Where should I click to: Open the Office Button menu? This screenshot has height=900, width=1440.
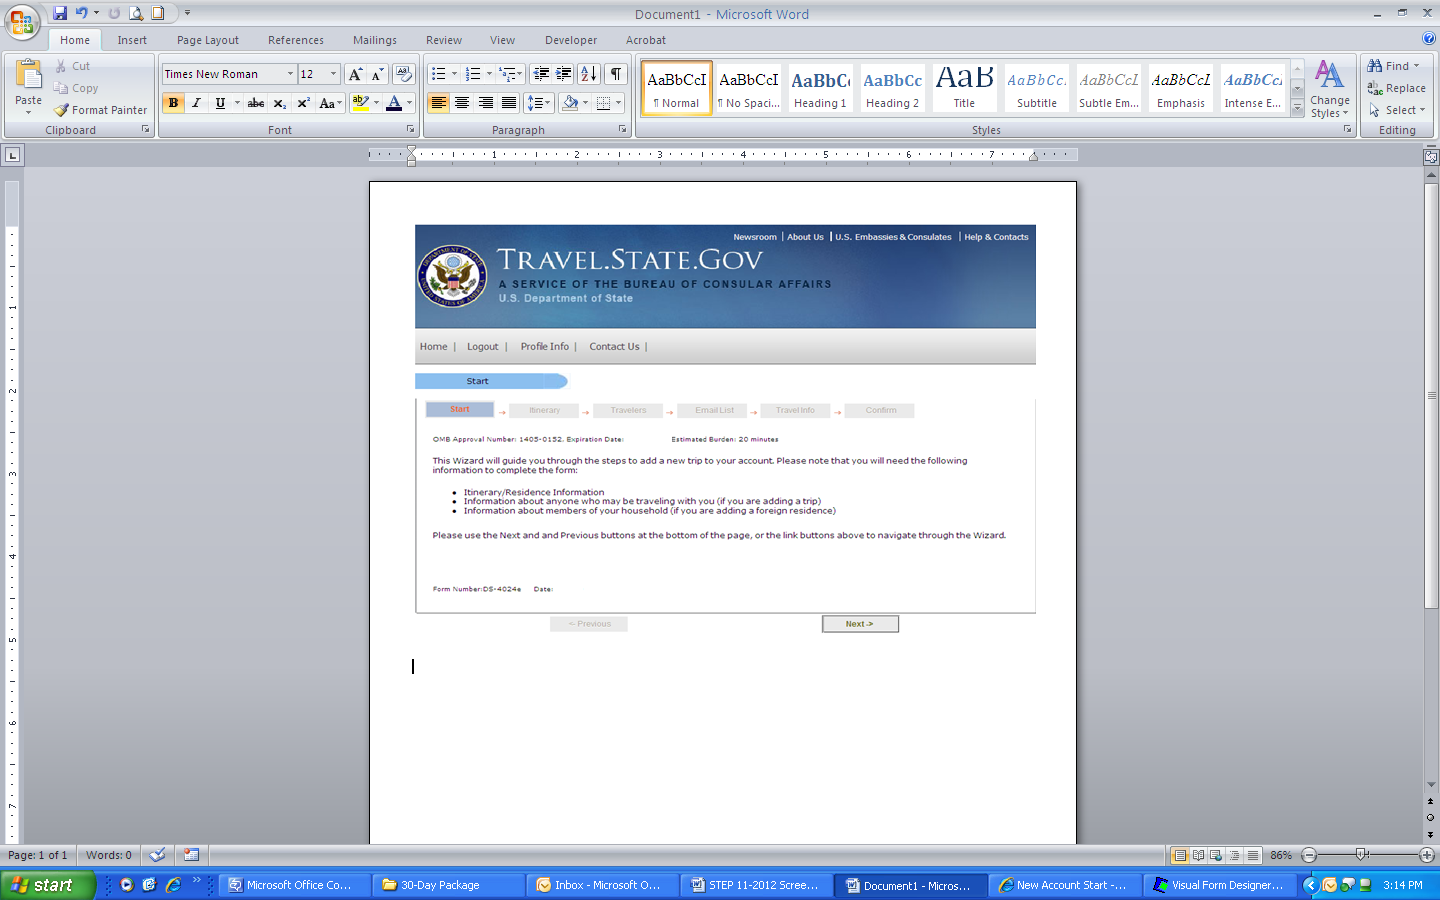coord(22,22)
